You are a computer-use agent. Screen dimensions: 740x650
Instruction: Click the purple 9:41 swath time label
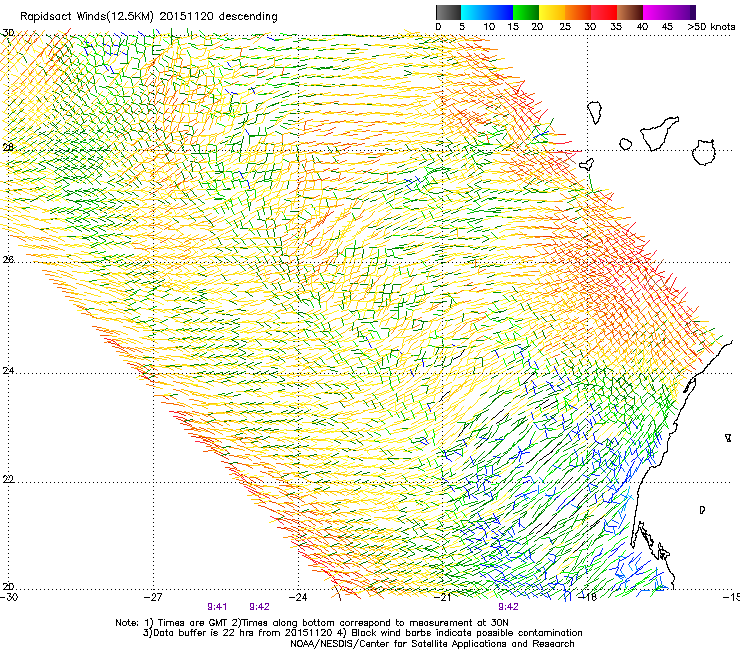coord(217,607)
